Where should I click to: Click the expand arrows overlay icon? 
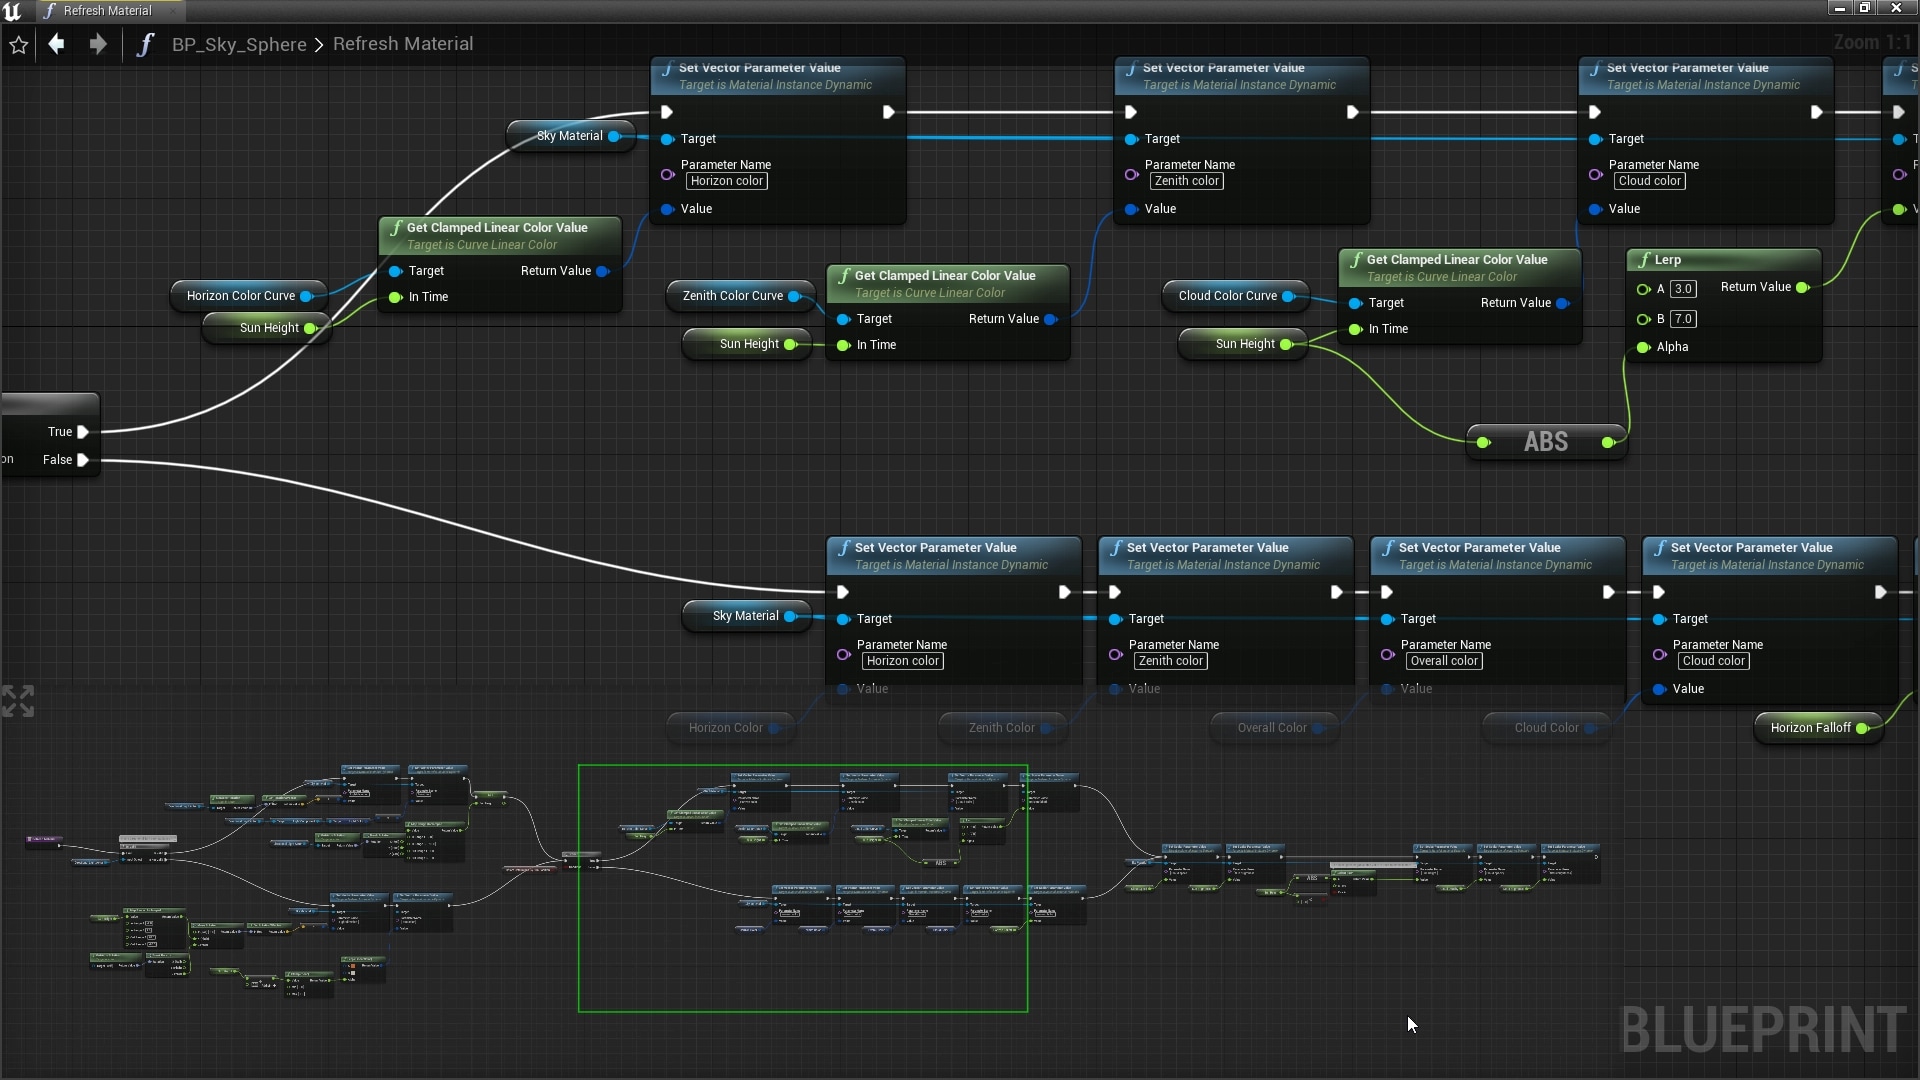18,701
